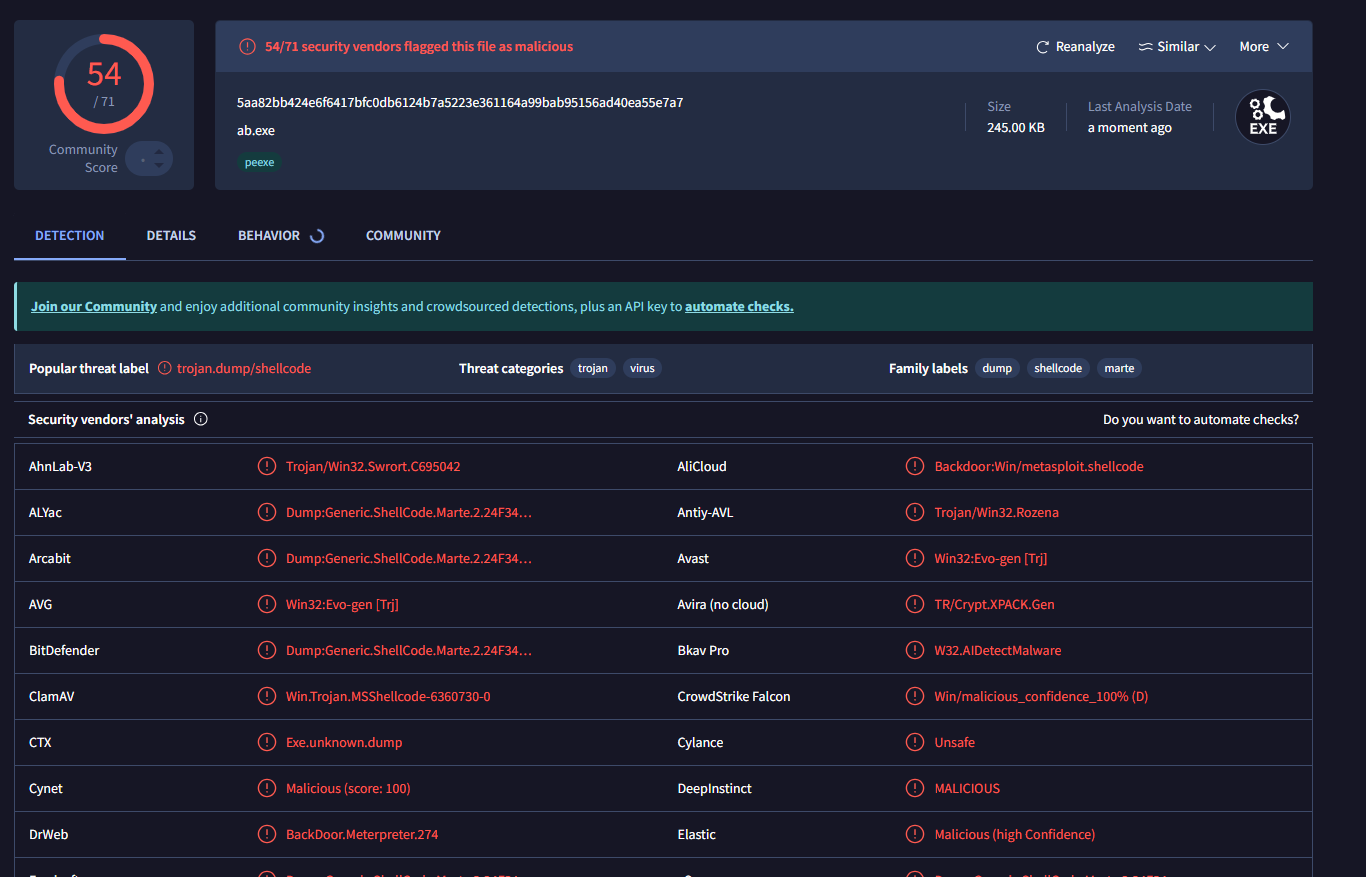
Task: Click the alert icon in ClamAV row
Action: [x=267, y=696]
